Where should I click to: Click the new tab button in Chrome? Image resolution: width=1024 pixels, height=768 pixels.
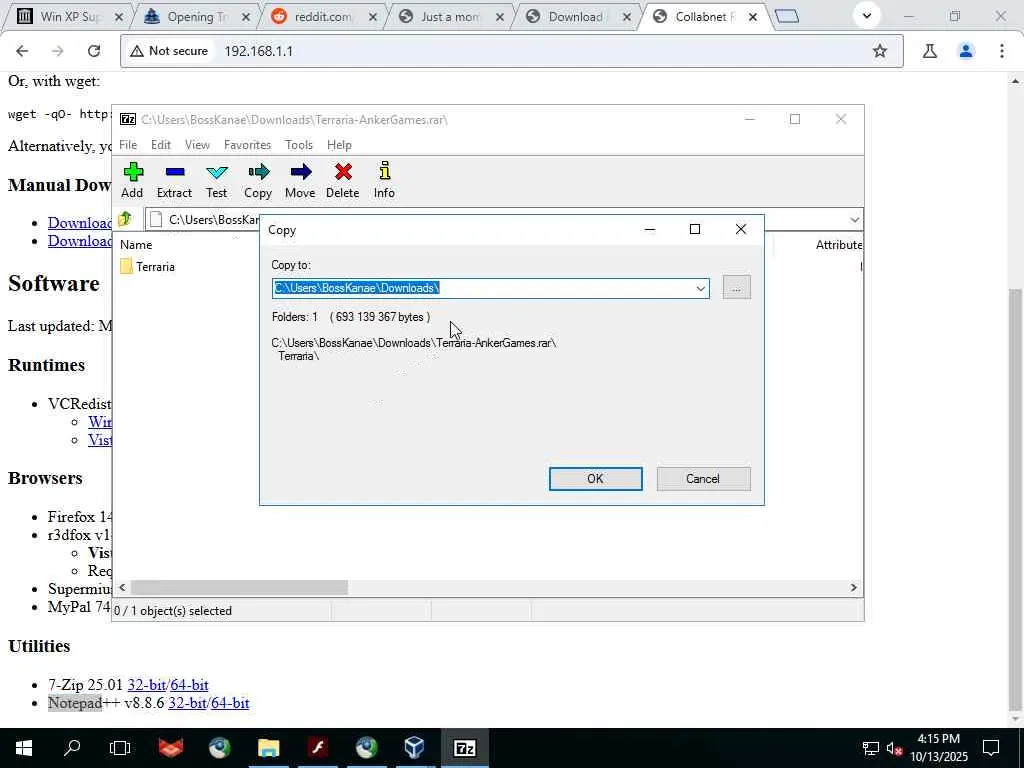[787, 16]
